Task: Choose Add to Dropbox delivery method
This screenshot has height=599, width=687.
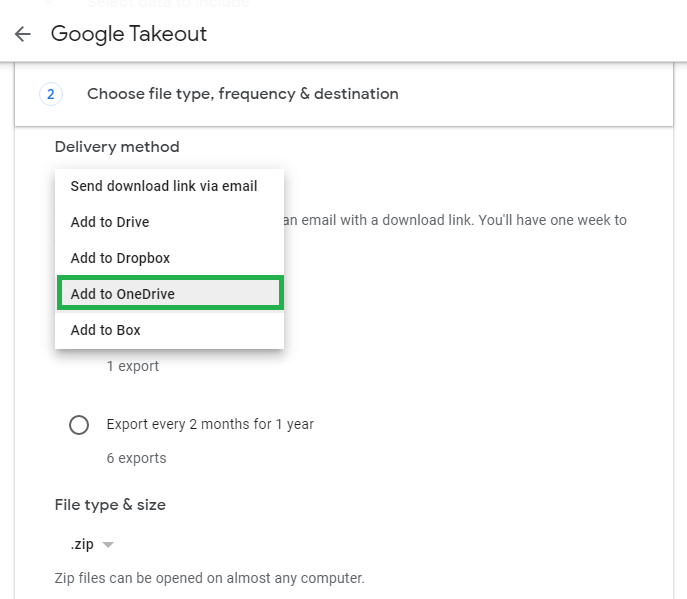Action: tap(170, 258)
